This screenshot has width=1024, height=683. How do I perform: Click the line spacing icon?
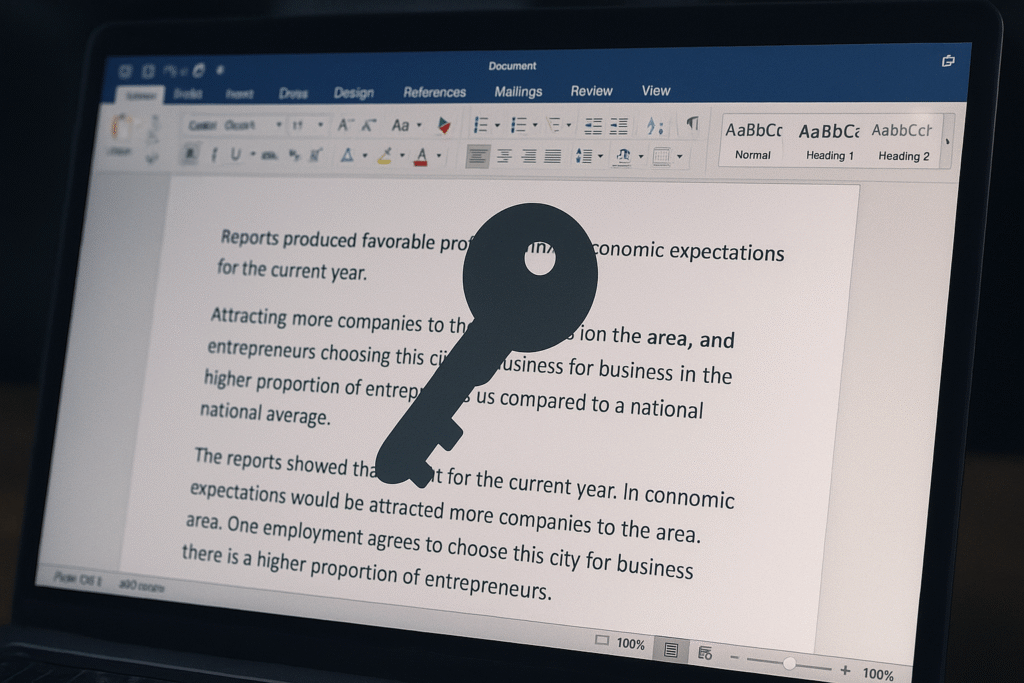[583, 155]
